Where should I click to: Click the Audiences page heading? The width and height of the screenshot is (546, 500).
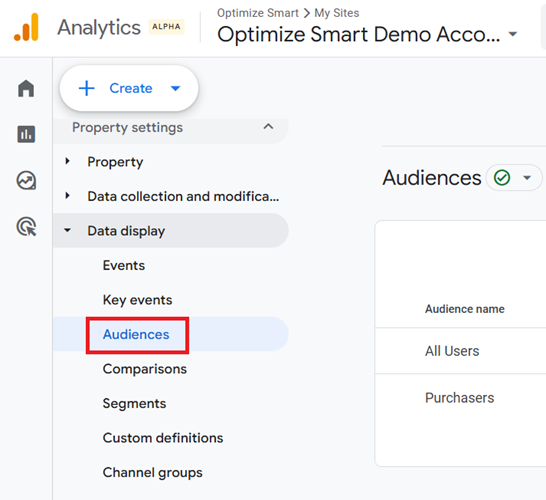coord(432,178)
